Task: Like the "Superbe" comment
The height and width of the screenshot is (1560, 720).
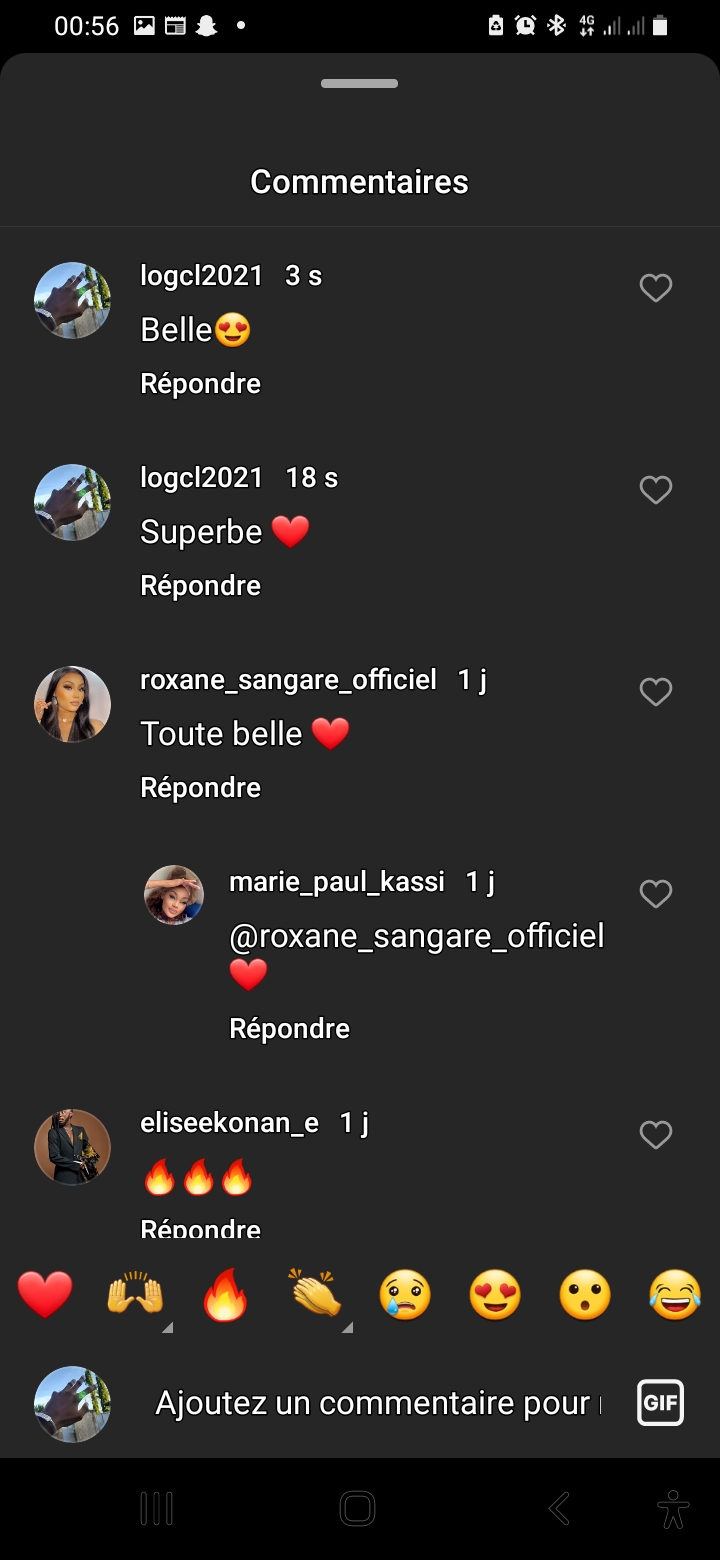Action: coord(655,490)
